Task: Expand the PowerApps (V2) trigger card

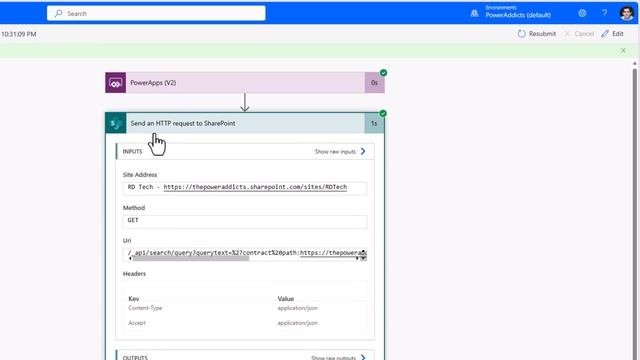Action: coord(245,83)
